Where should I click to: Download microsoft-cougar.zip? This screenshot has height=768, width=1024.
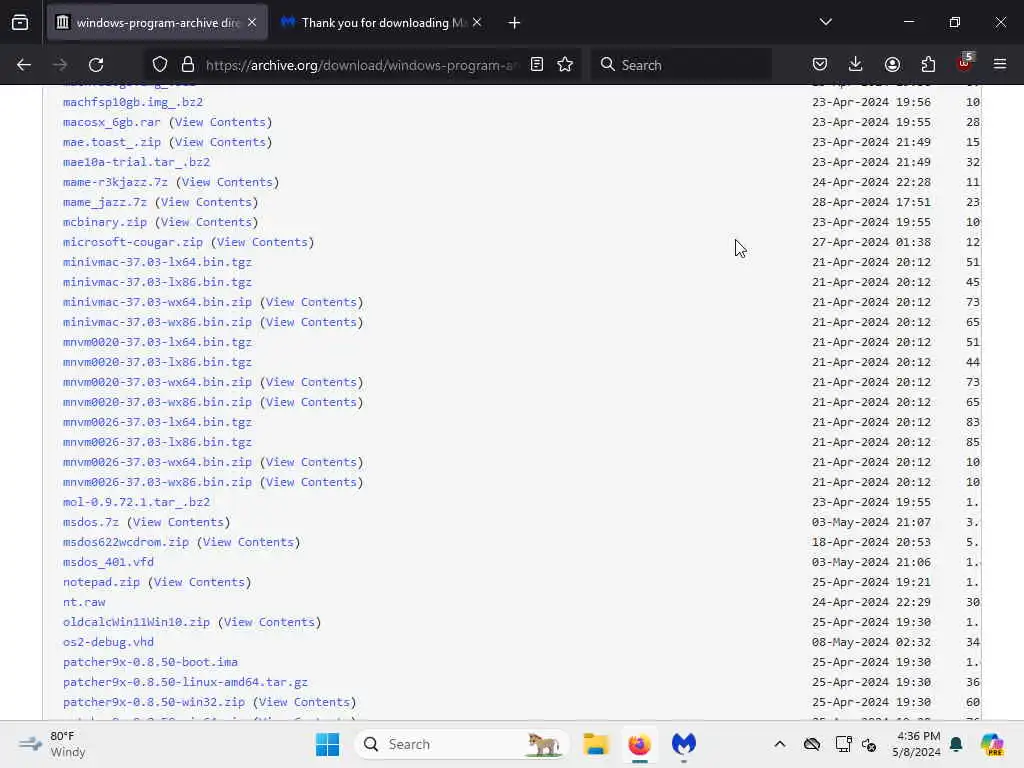point(133,242)
